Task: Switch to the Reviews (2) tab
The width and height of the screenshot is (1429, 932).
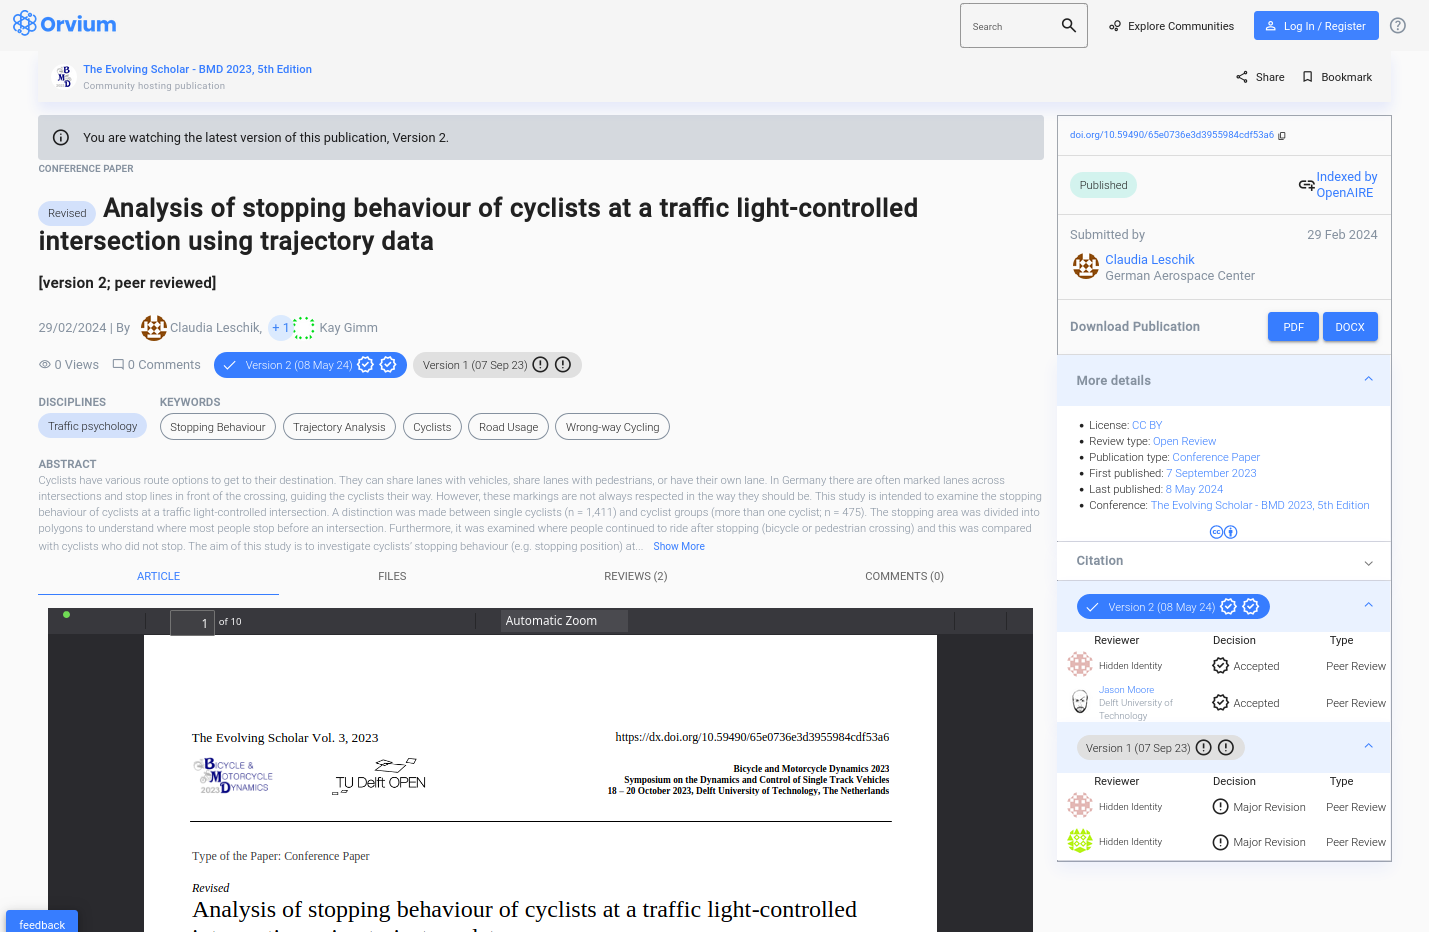Action: [635, 576]
